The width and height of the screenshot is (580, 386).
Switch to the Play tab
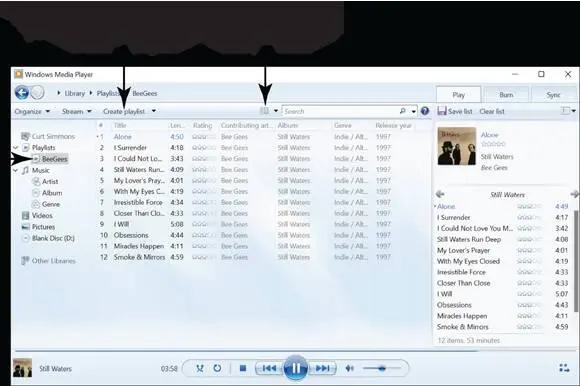click(x=459, y=95)
